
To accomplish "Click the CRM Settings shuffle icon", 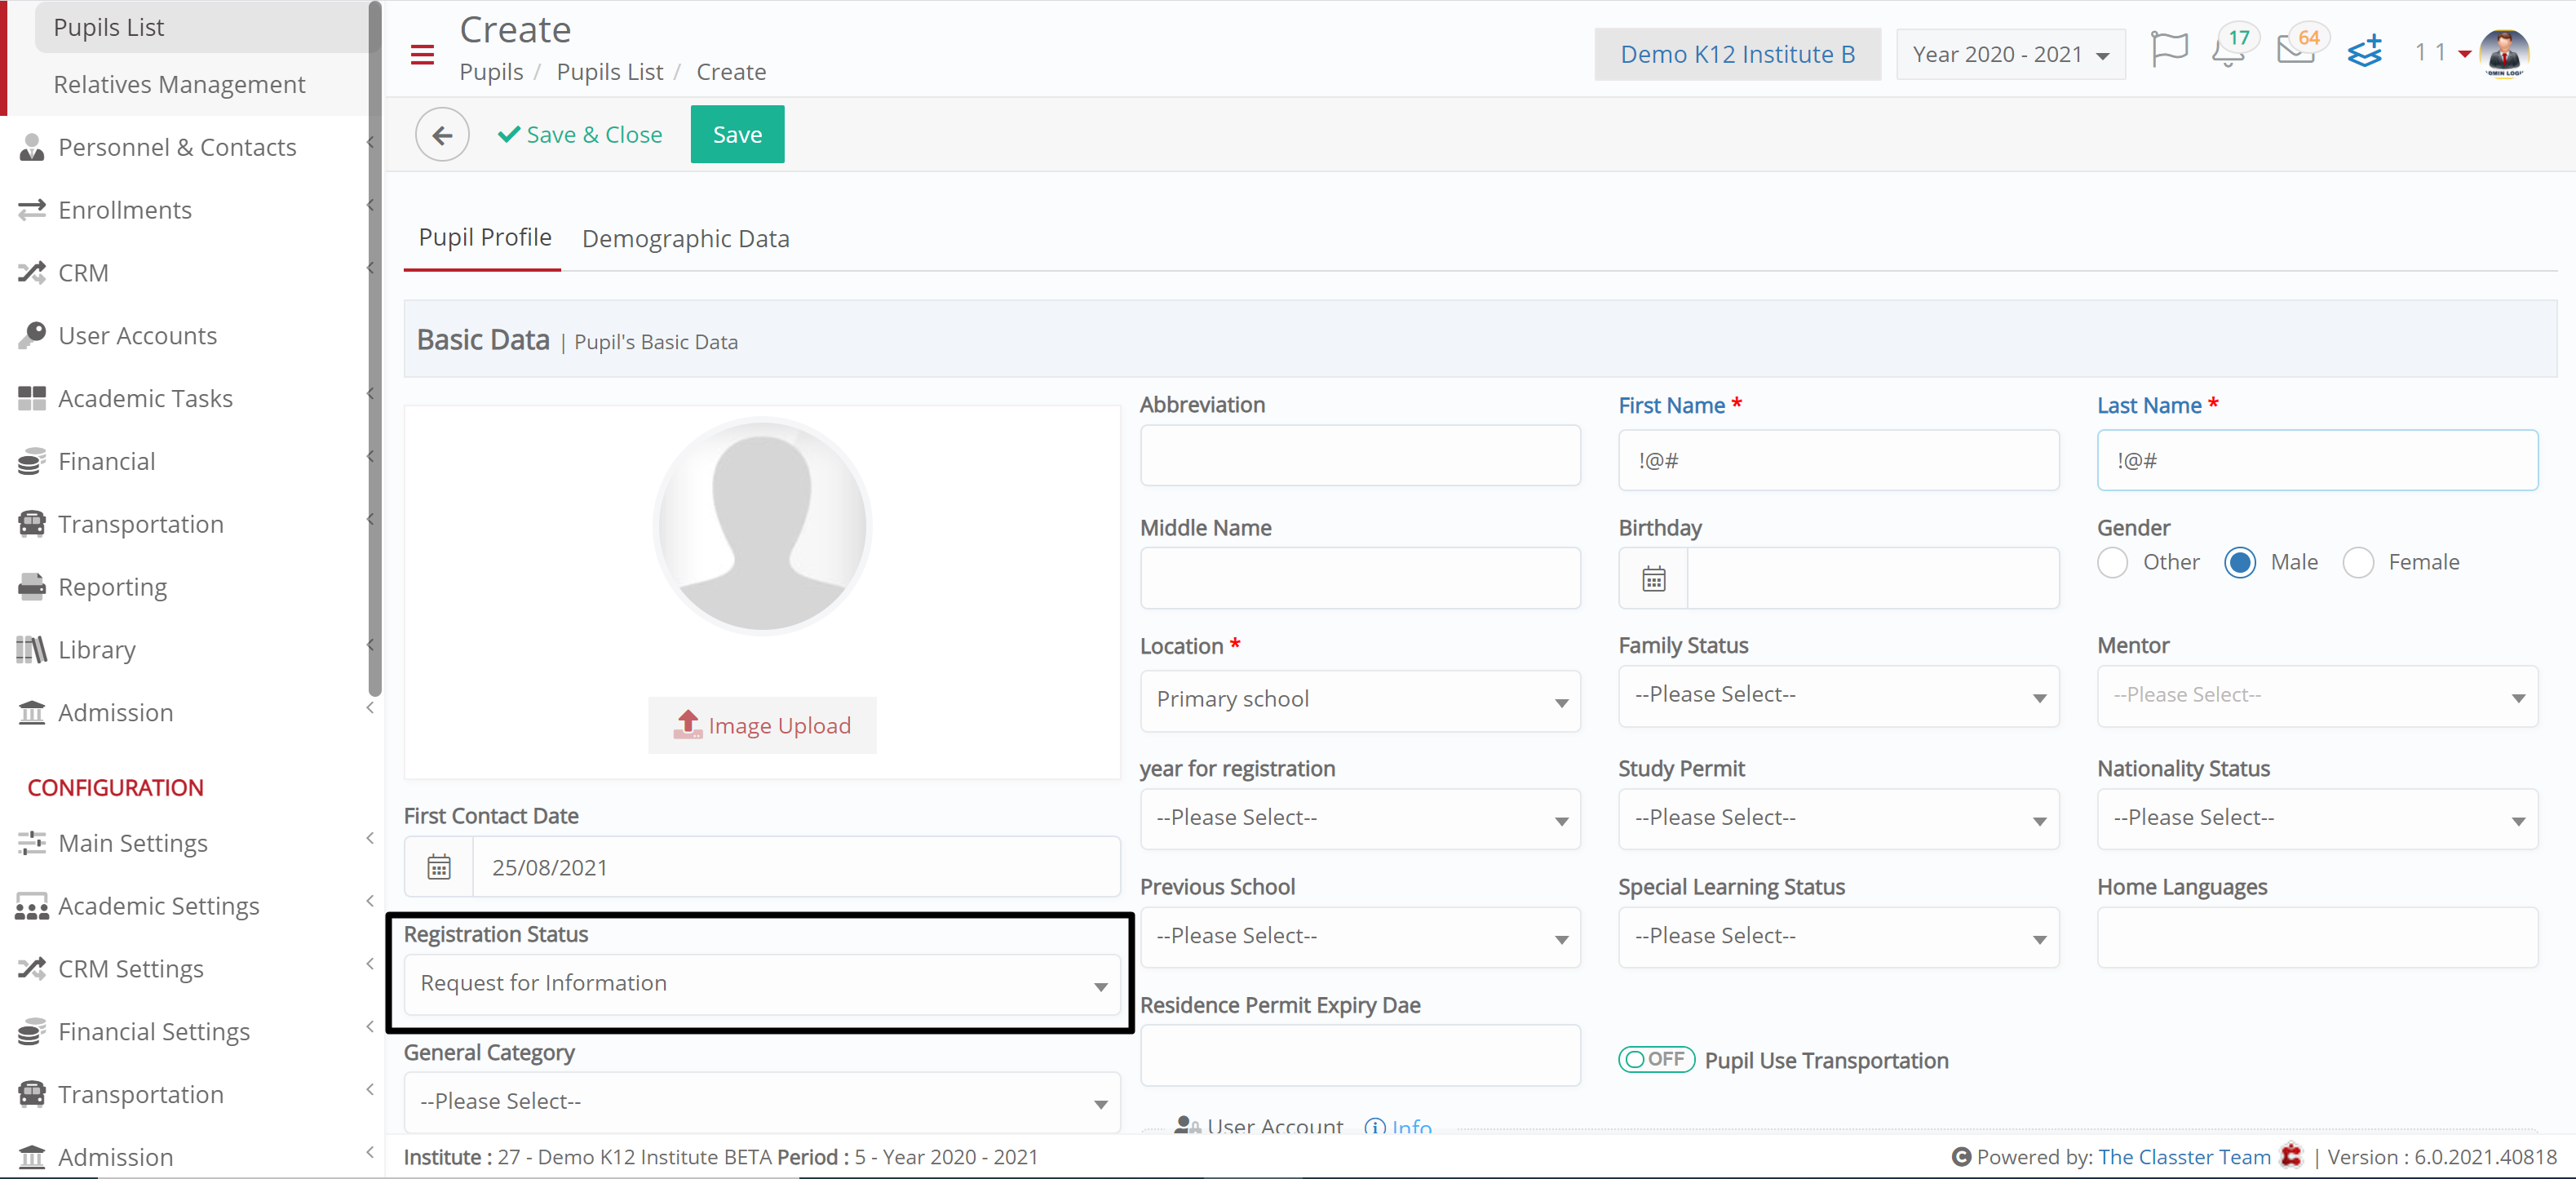I will [32, 969].
